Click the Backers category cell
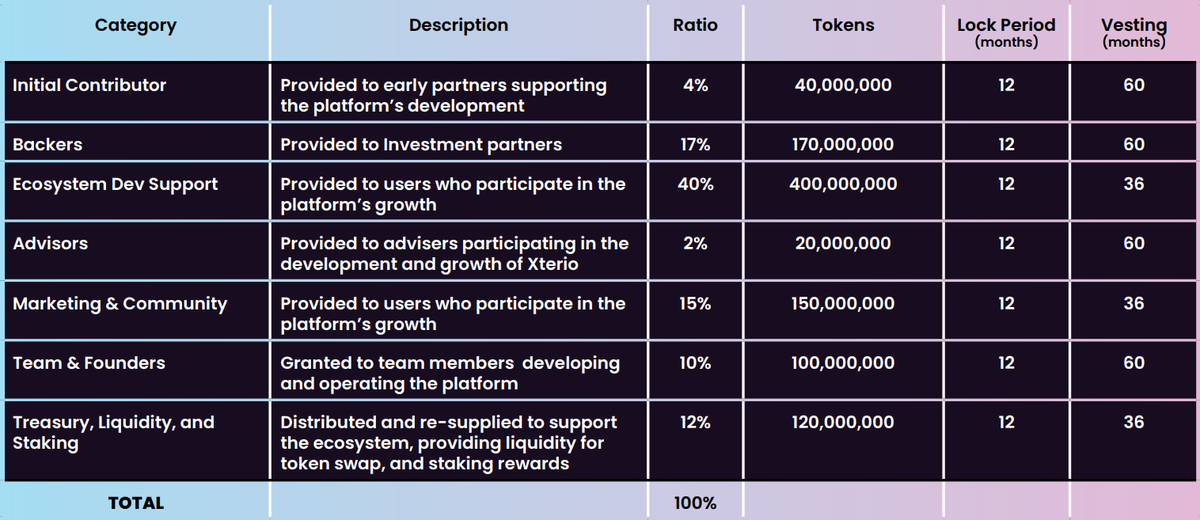The width and height of the screenshot is (1200, 520). tap(48, 145)
